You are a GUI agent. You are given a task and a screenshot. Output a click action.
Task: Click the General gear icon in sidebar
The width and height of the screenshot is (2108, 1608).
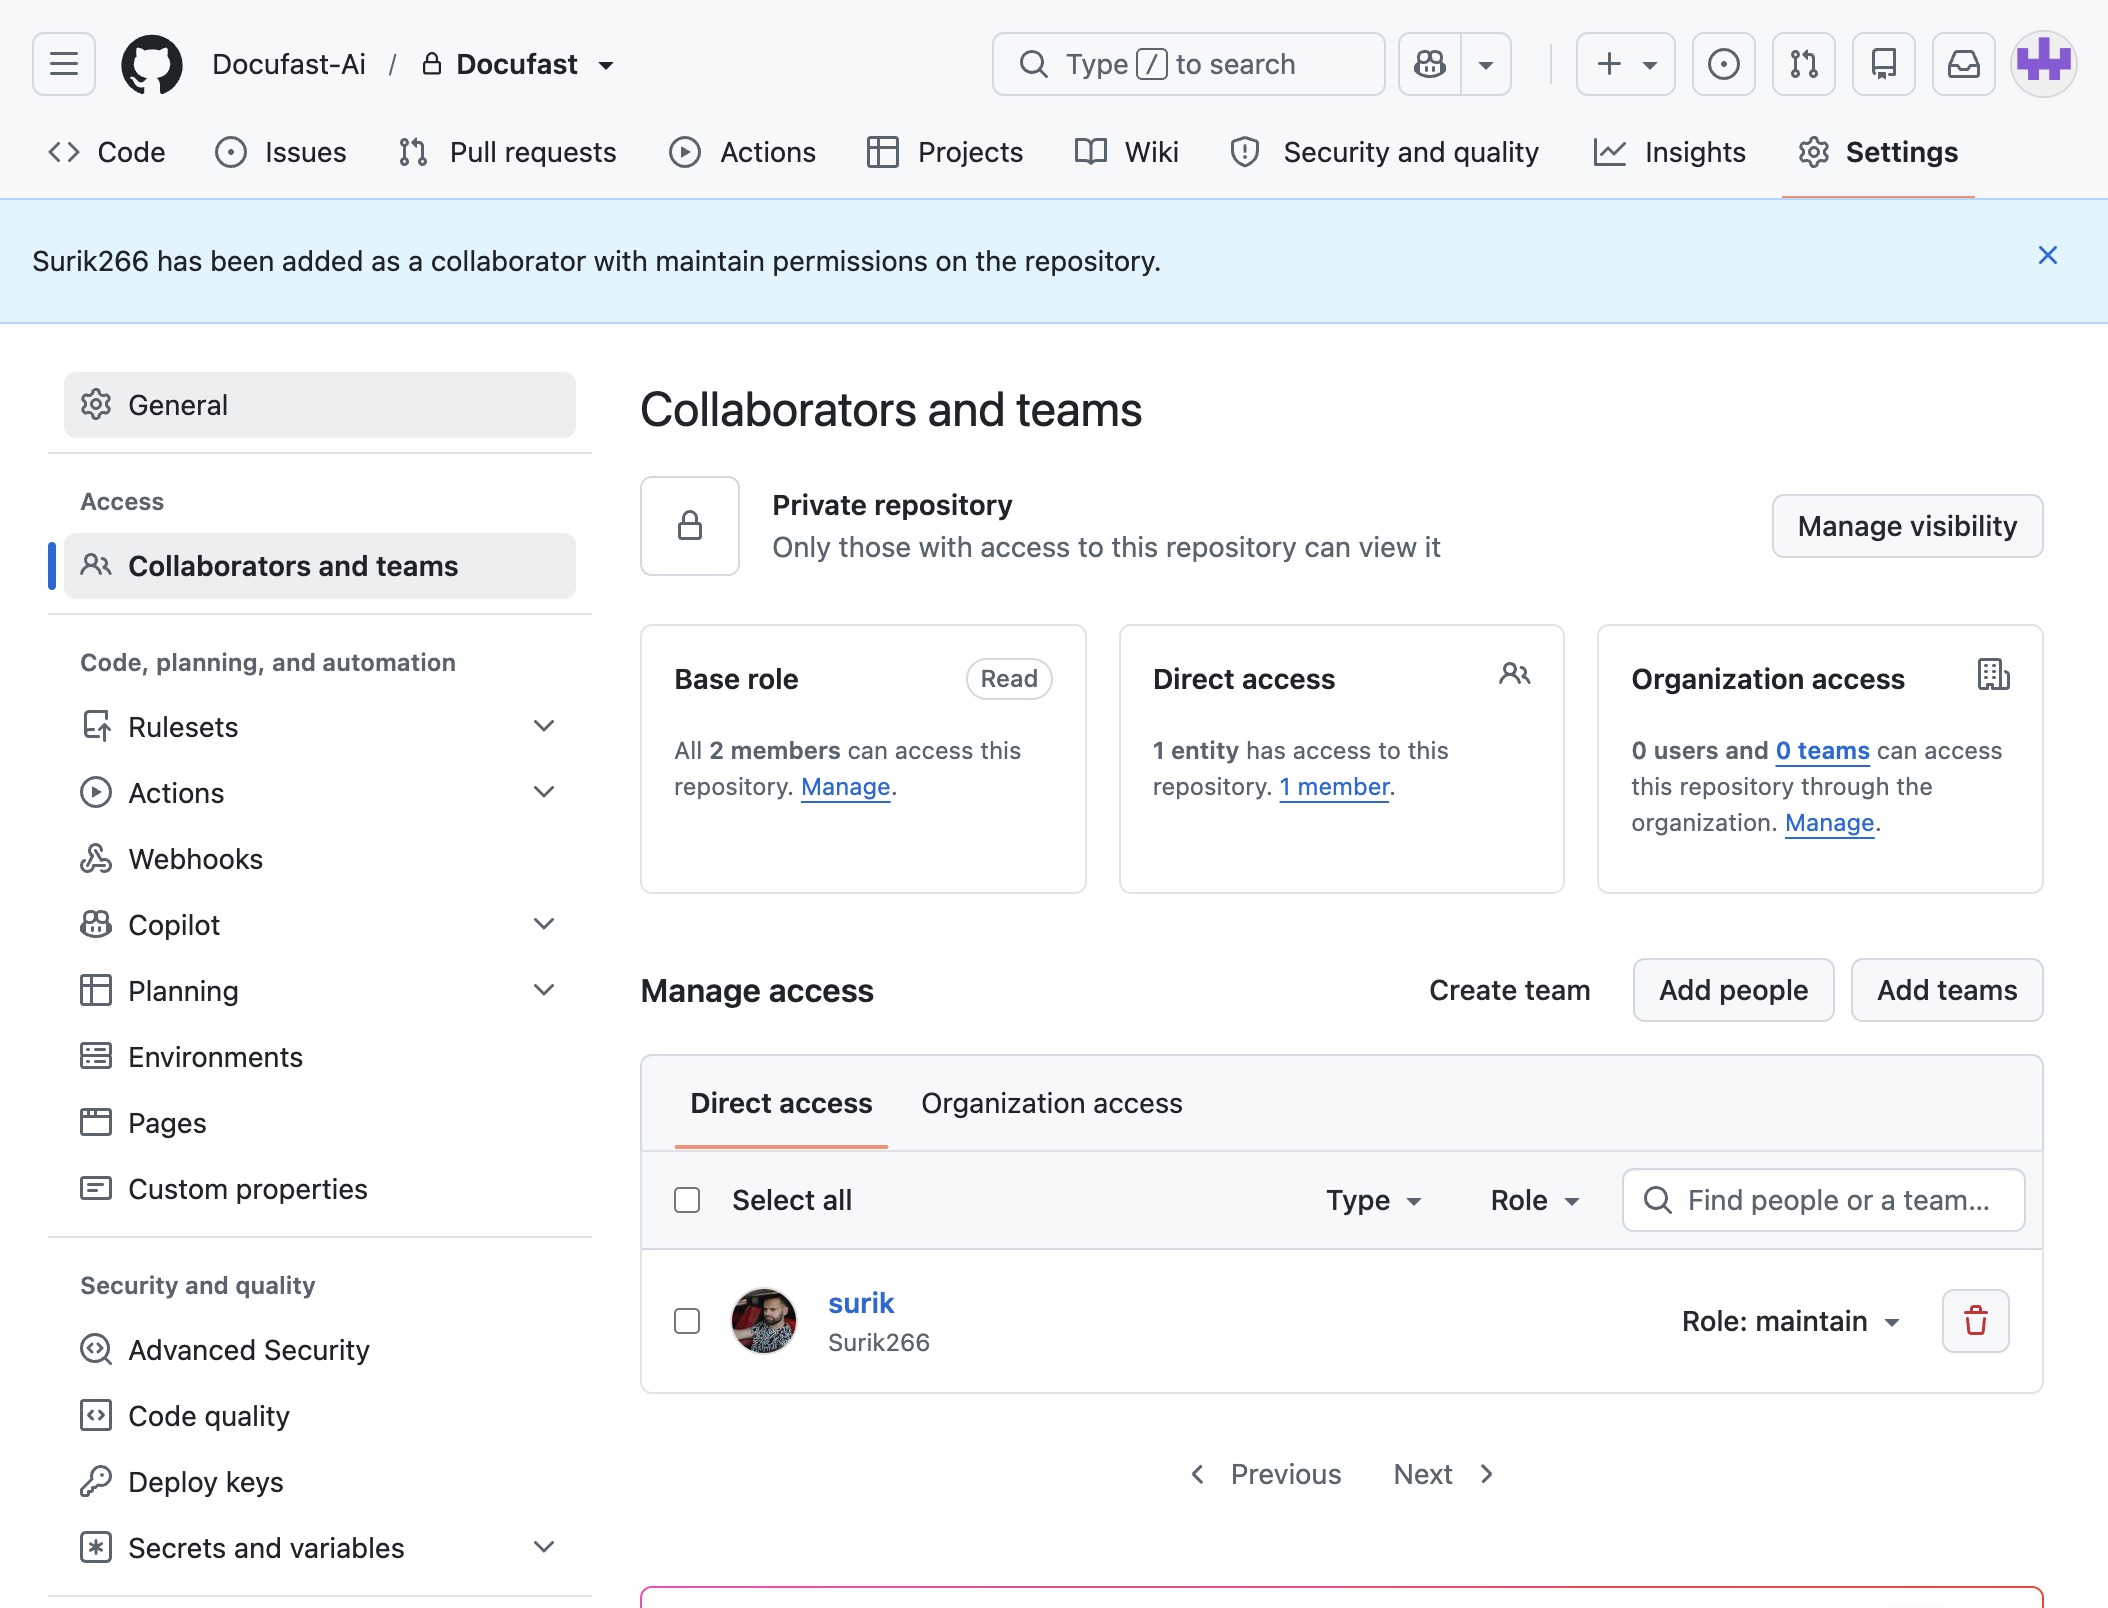[x=96, y=405]
